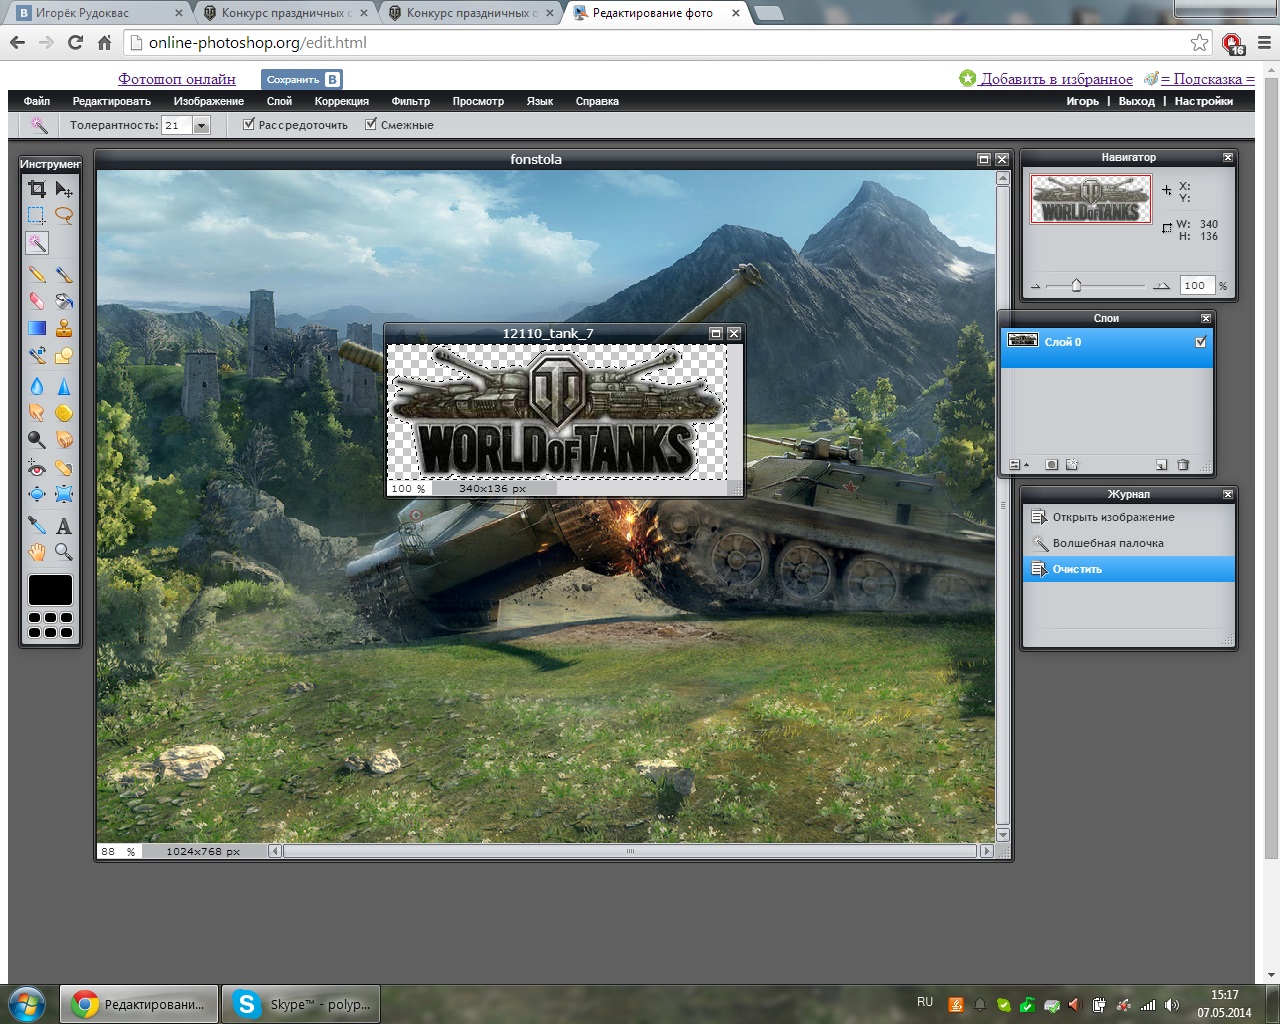Select the Hand pan tool
Screen dimensions: 1280x1024
coord(37,552)
